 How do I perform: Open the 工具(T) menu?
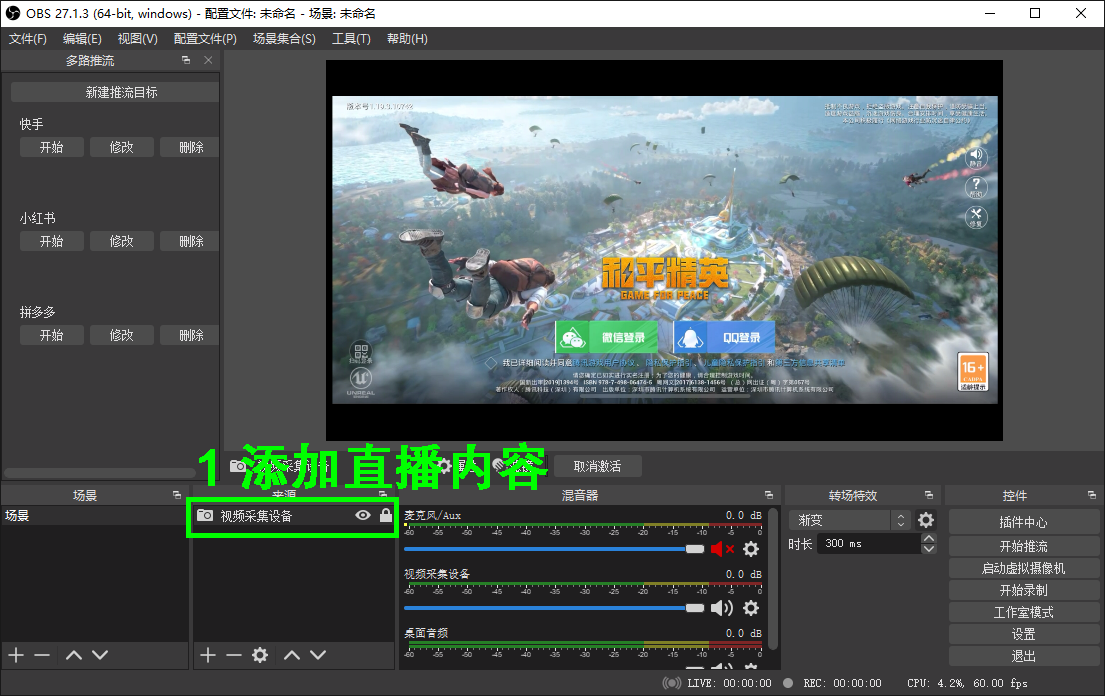[x=351, y=39]
